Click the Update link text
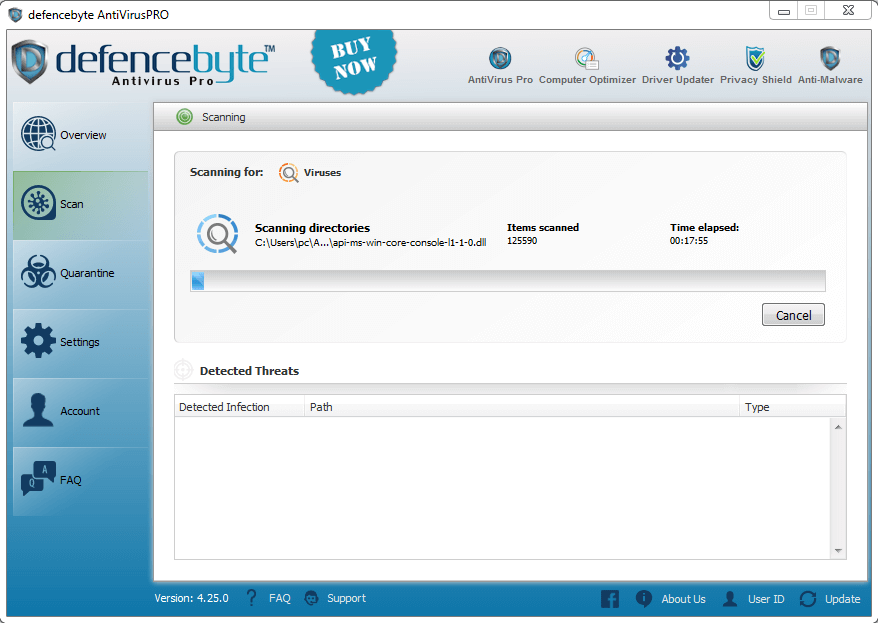878x623 pixels. coord(842,599)
